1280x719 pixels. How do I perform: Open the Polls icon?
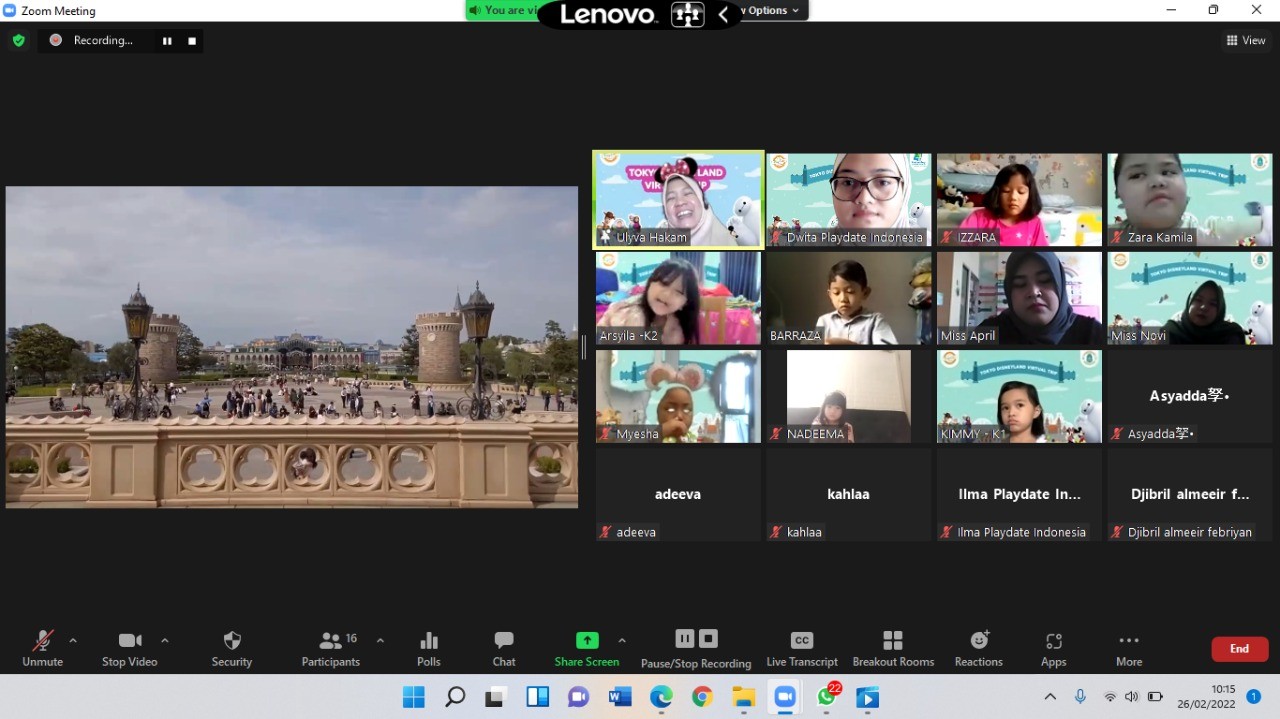coord(429,641)
